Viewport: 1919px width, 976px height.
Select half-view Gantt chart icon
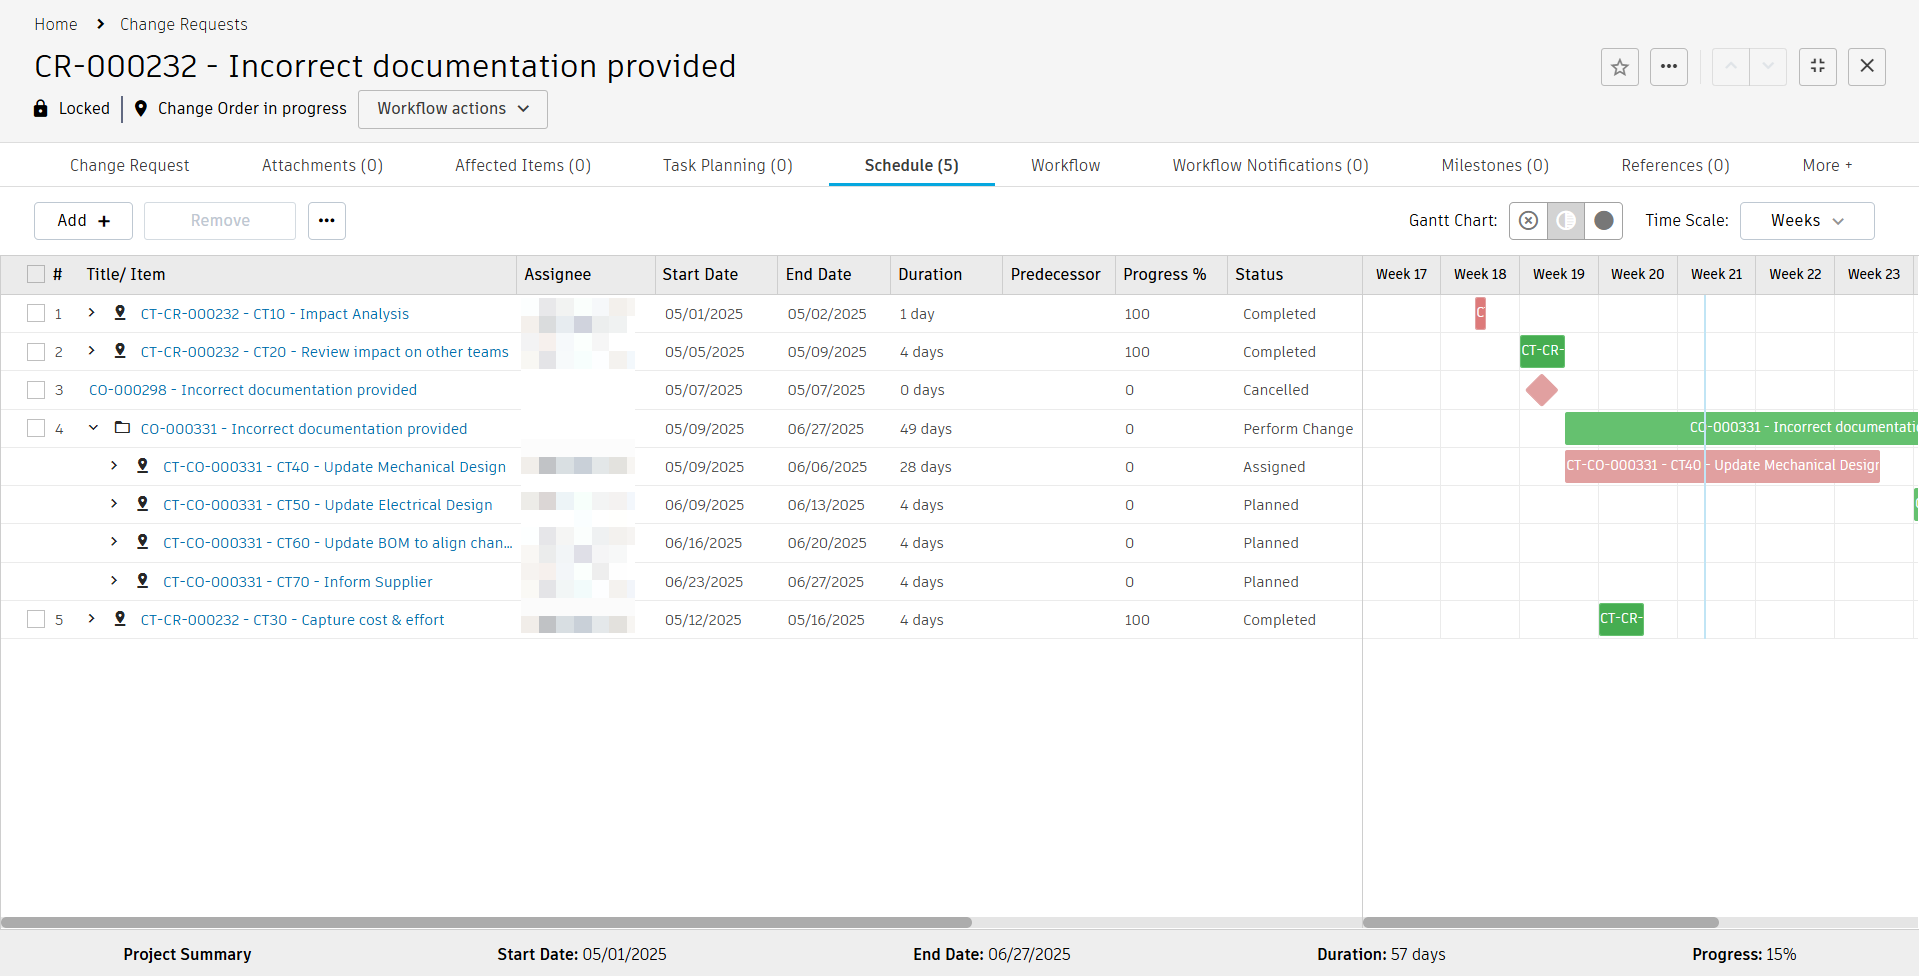pos(1566,221)
